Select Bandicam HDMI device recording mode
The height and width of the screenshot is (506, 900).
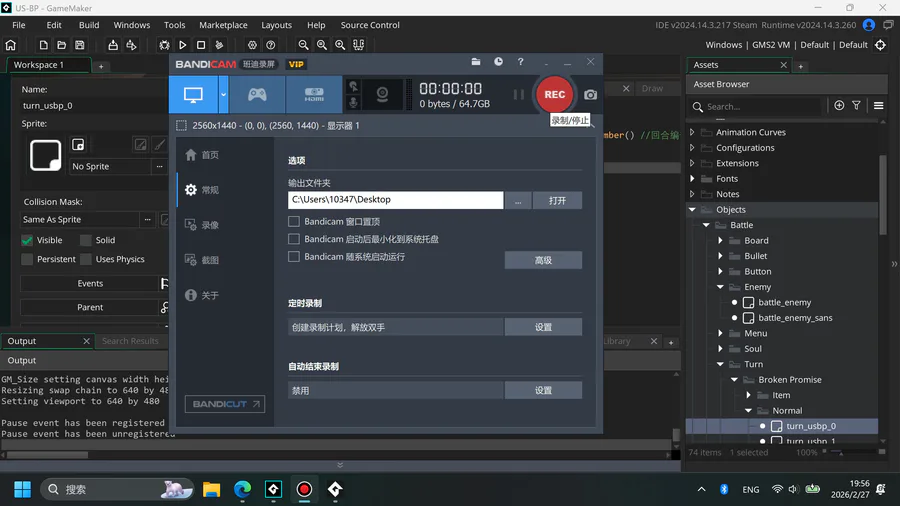[314, 95]
